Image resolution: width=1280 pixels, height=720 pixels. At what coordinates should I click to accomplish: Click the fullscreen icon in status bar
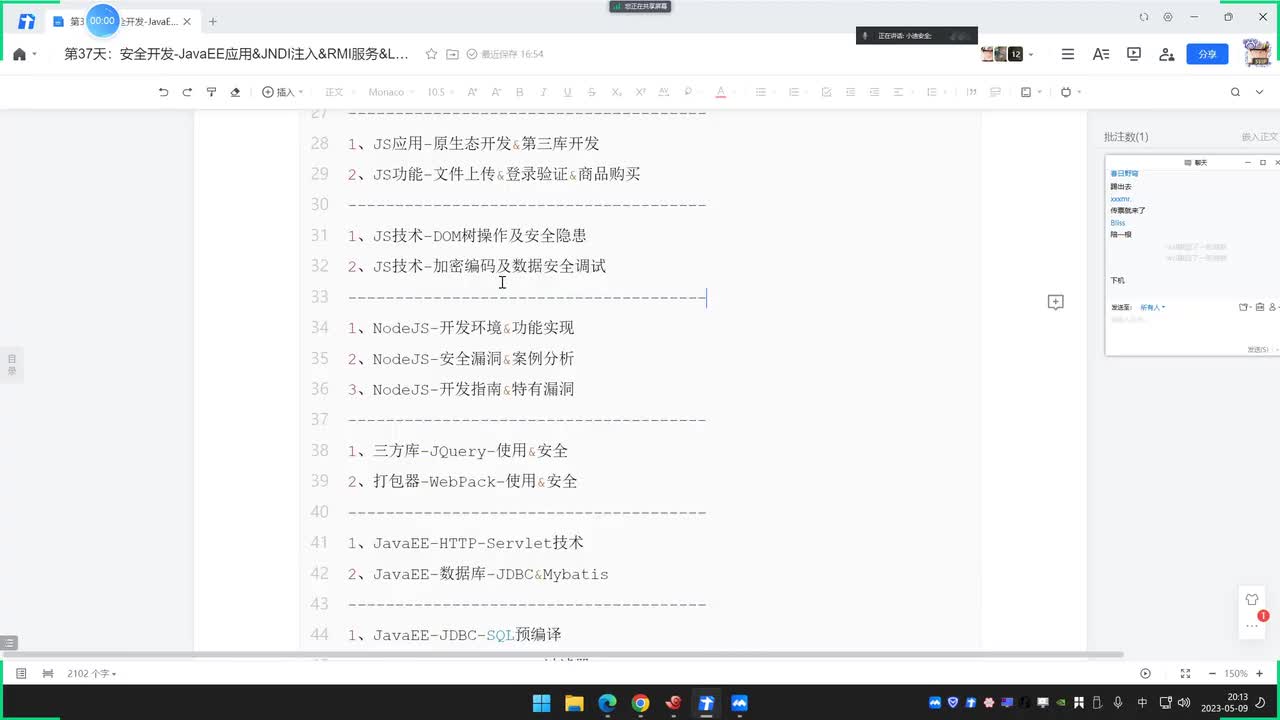click(1185, 674)
